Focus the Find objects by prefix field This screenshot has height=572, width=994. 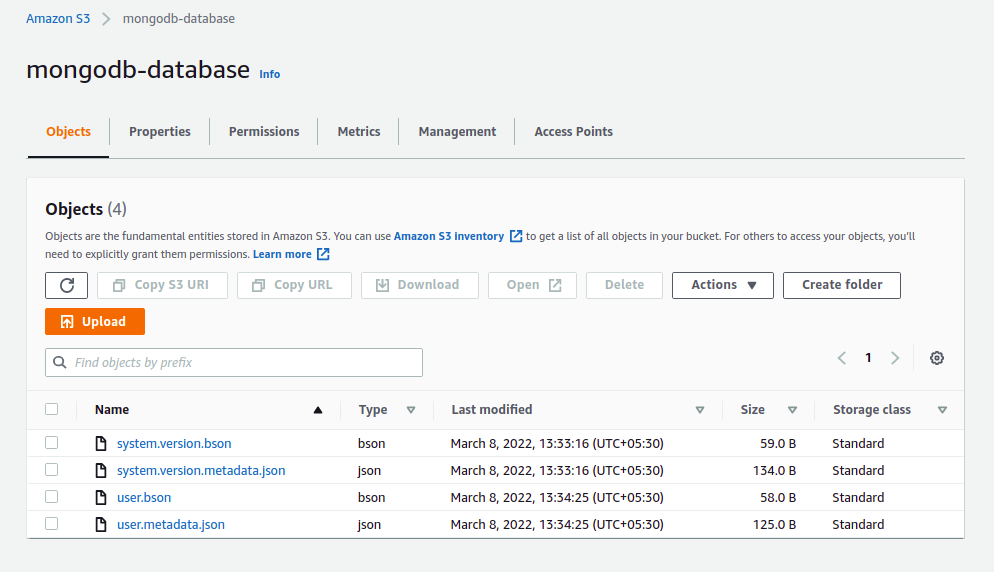click(x=234, y=362)
